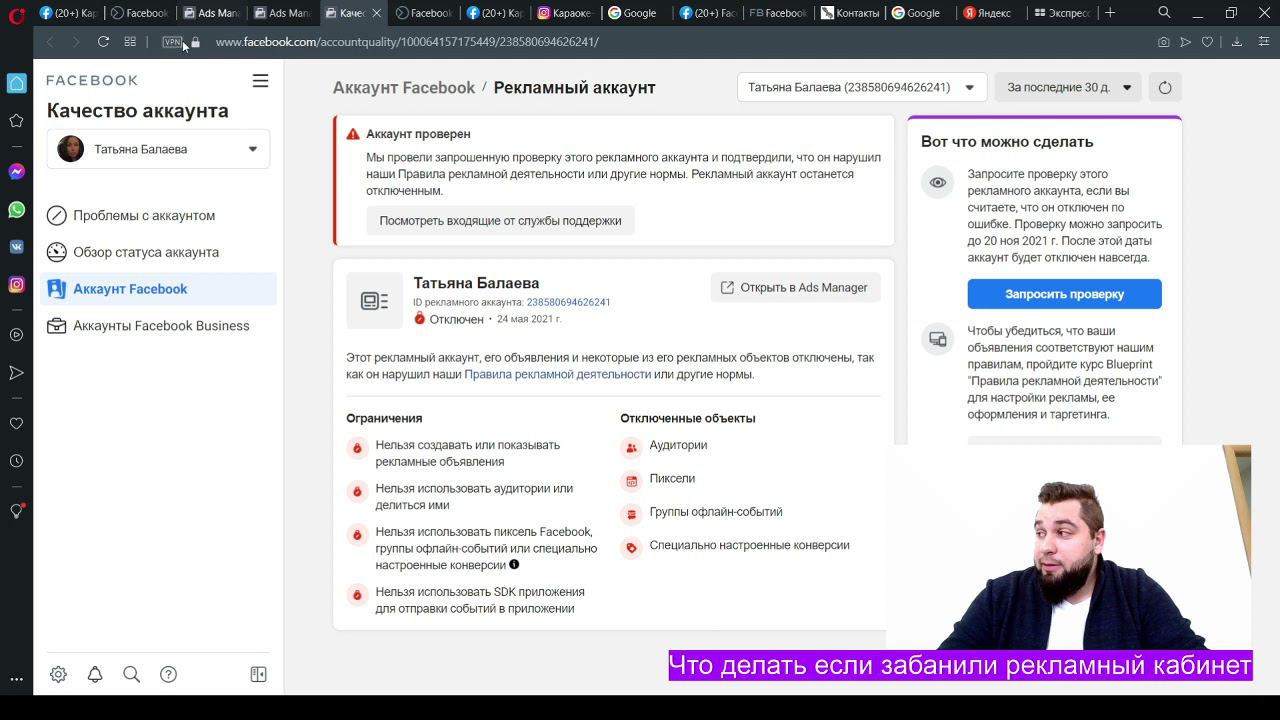Image resolution: width=1280 pixels, height=720 pixels.
Task: Click search magnifier in Facebook sidebar
Action: (131, 674)
